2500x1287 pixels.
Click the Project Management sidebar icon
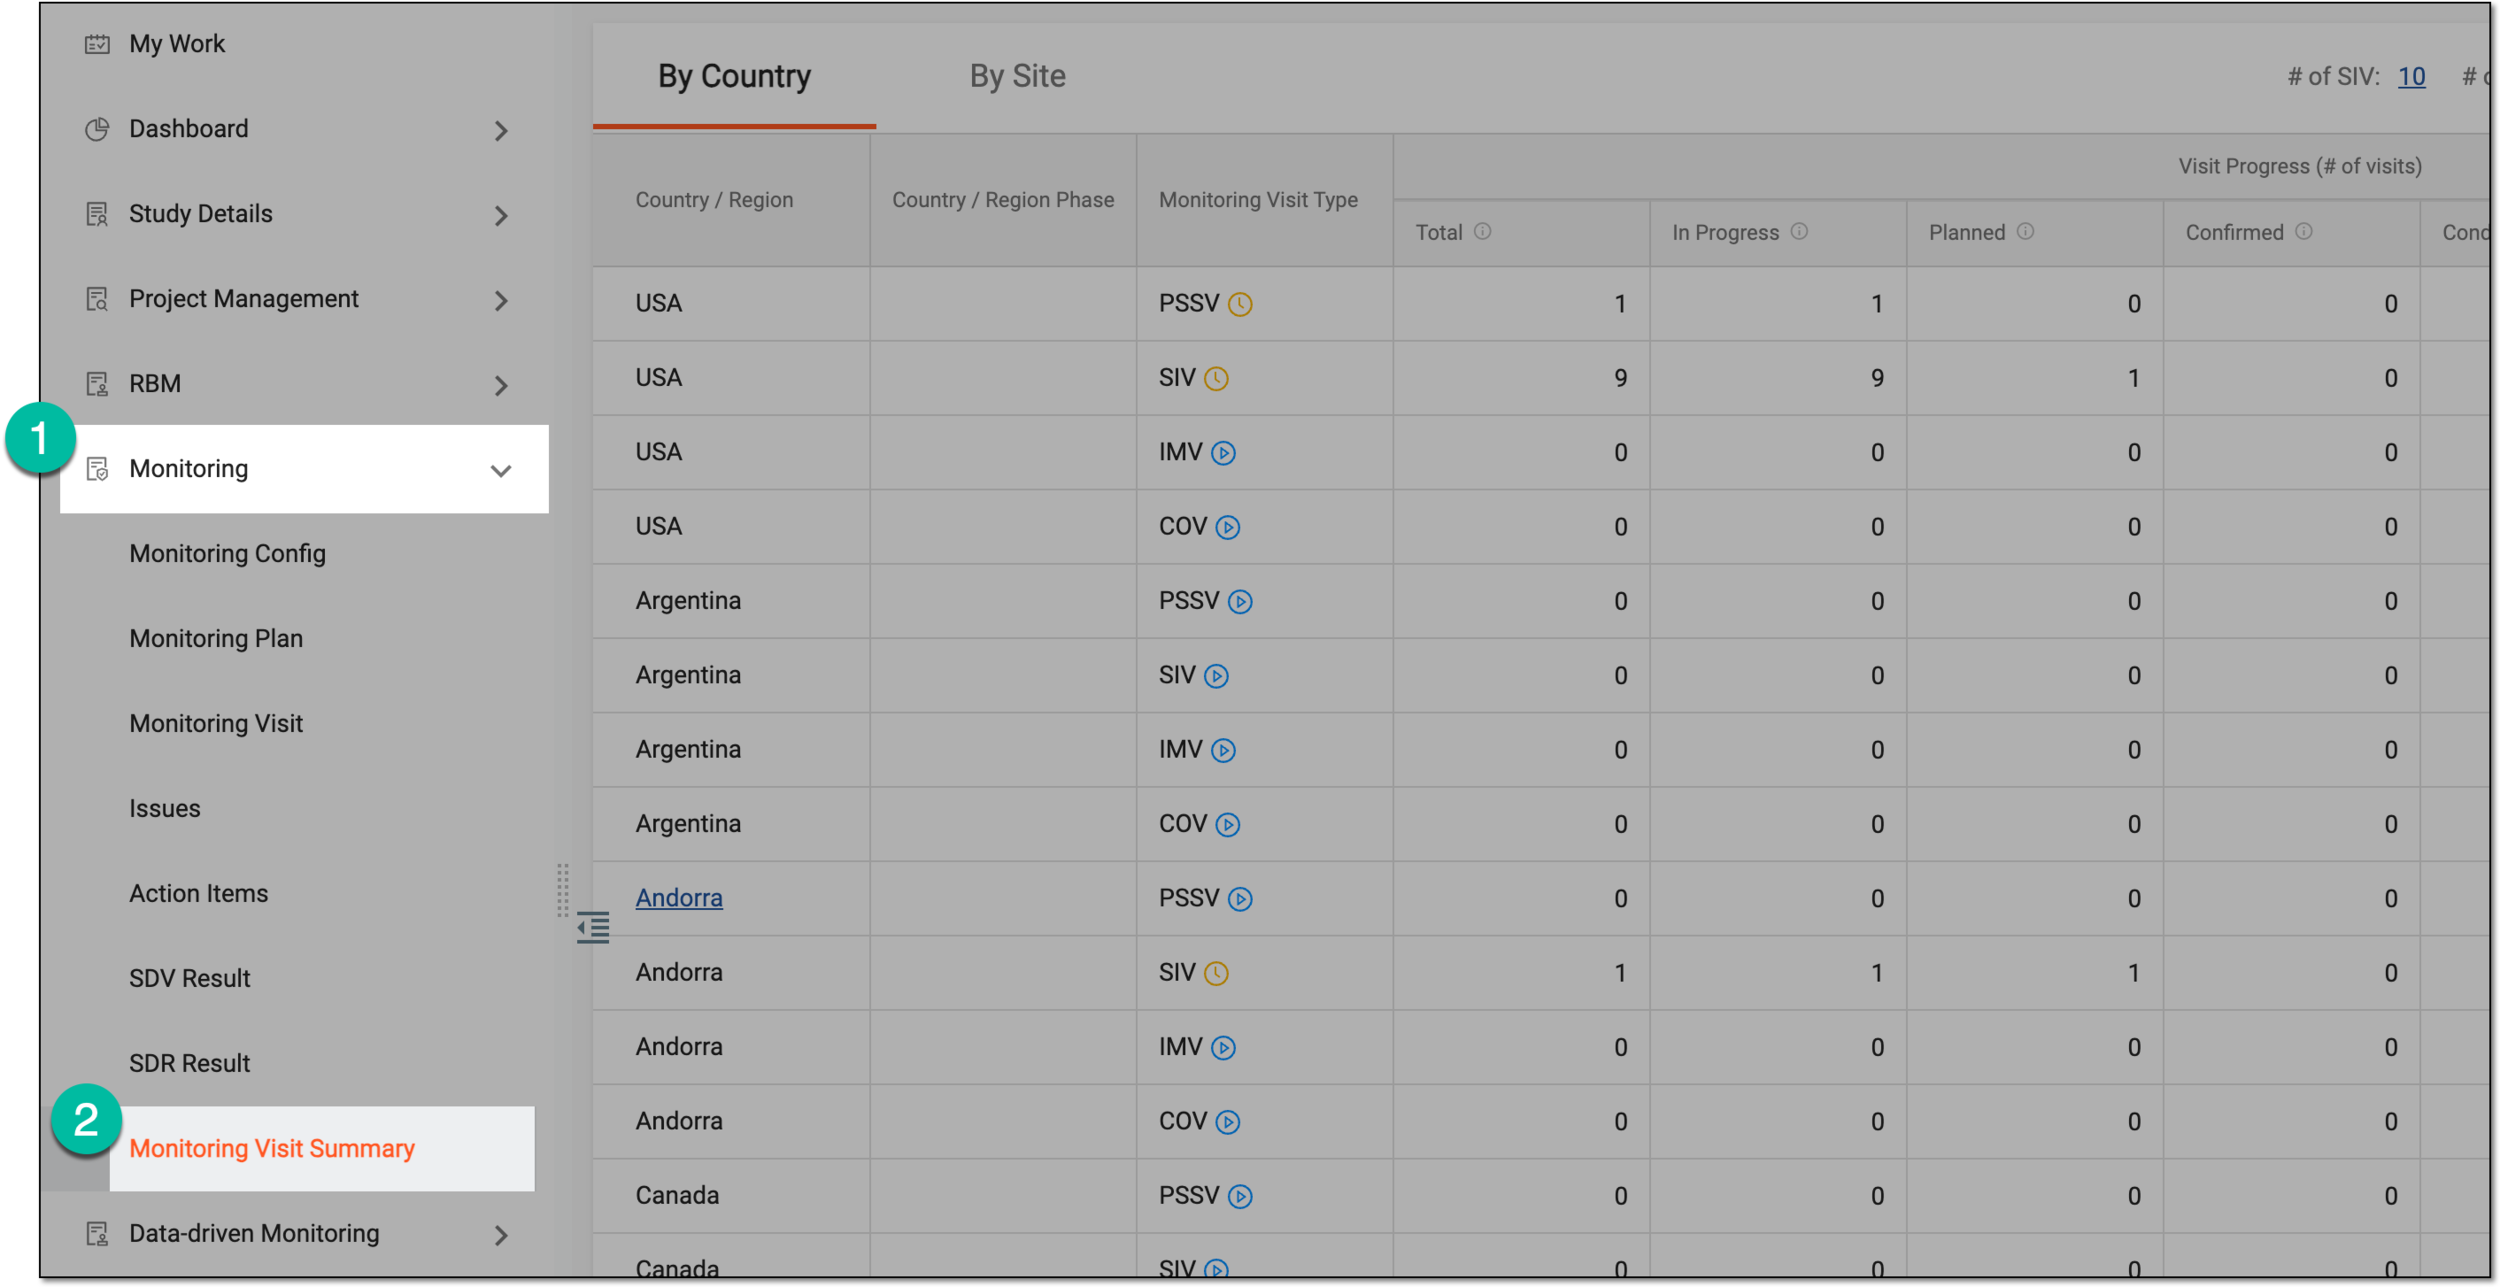click(97, 299)
